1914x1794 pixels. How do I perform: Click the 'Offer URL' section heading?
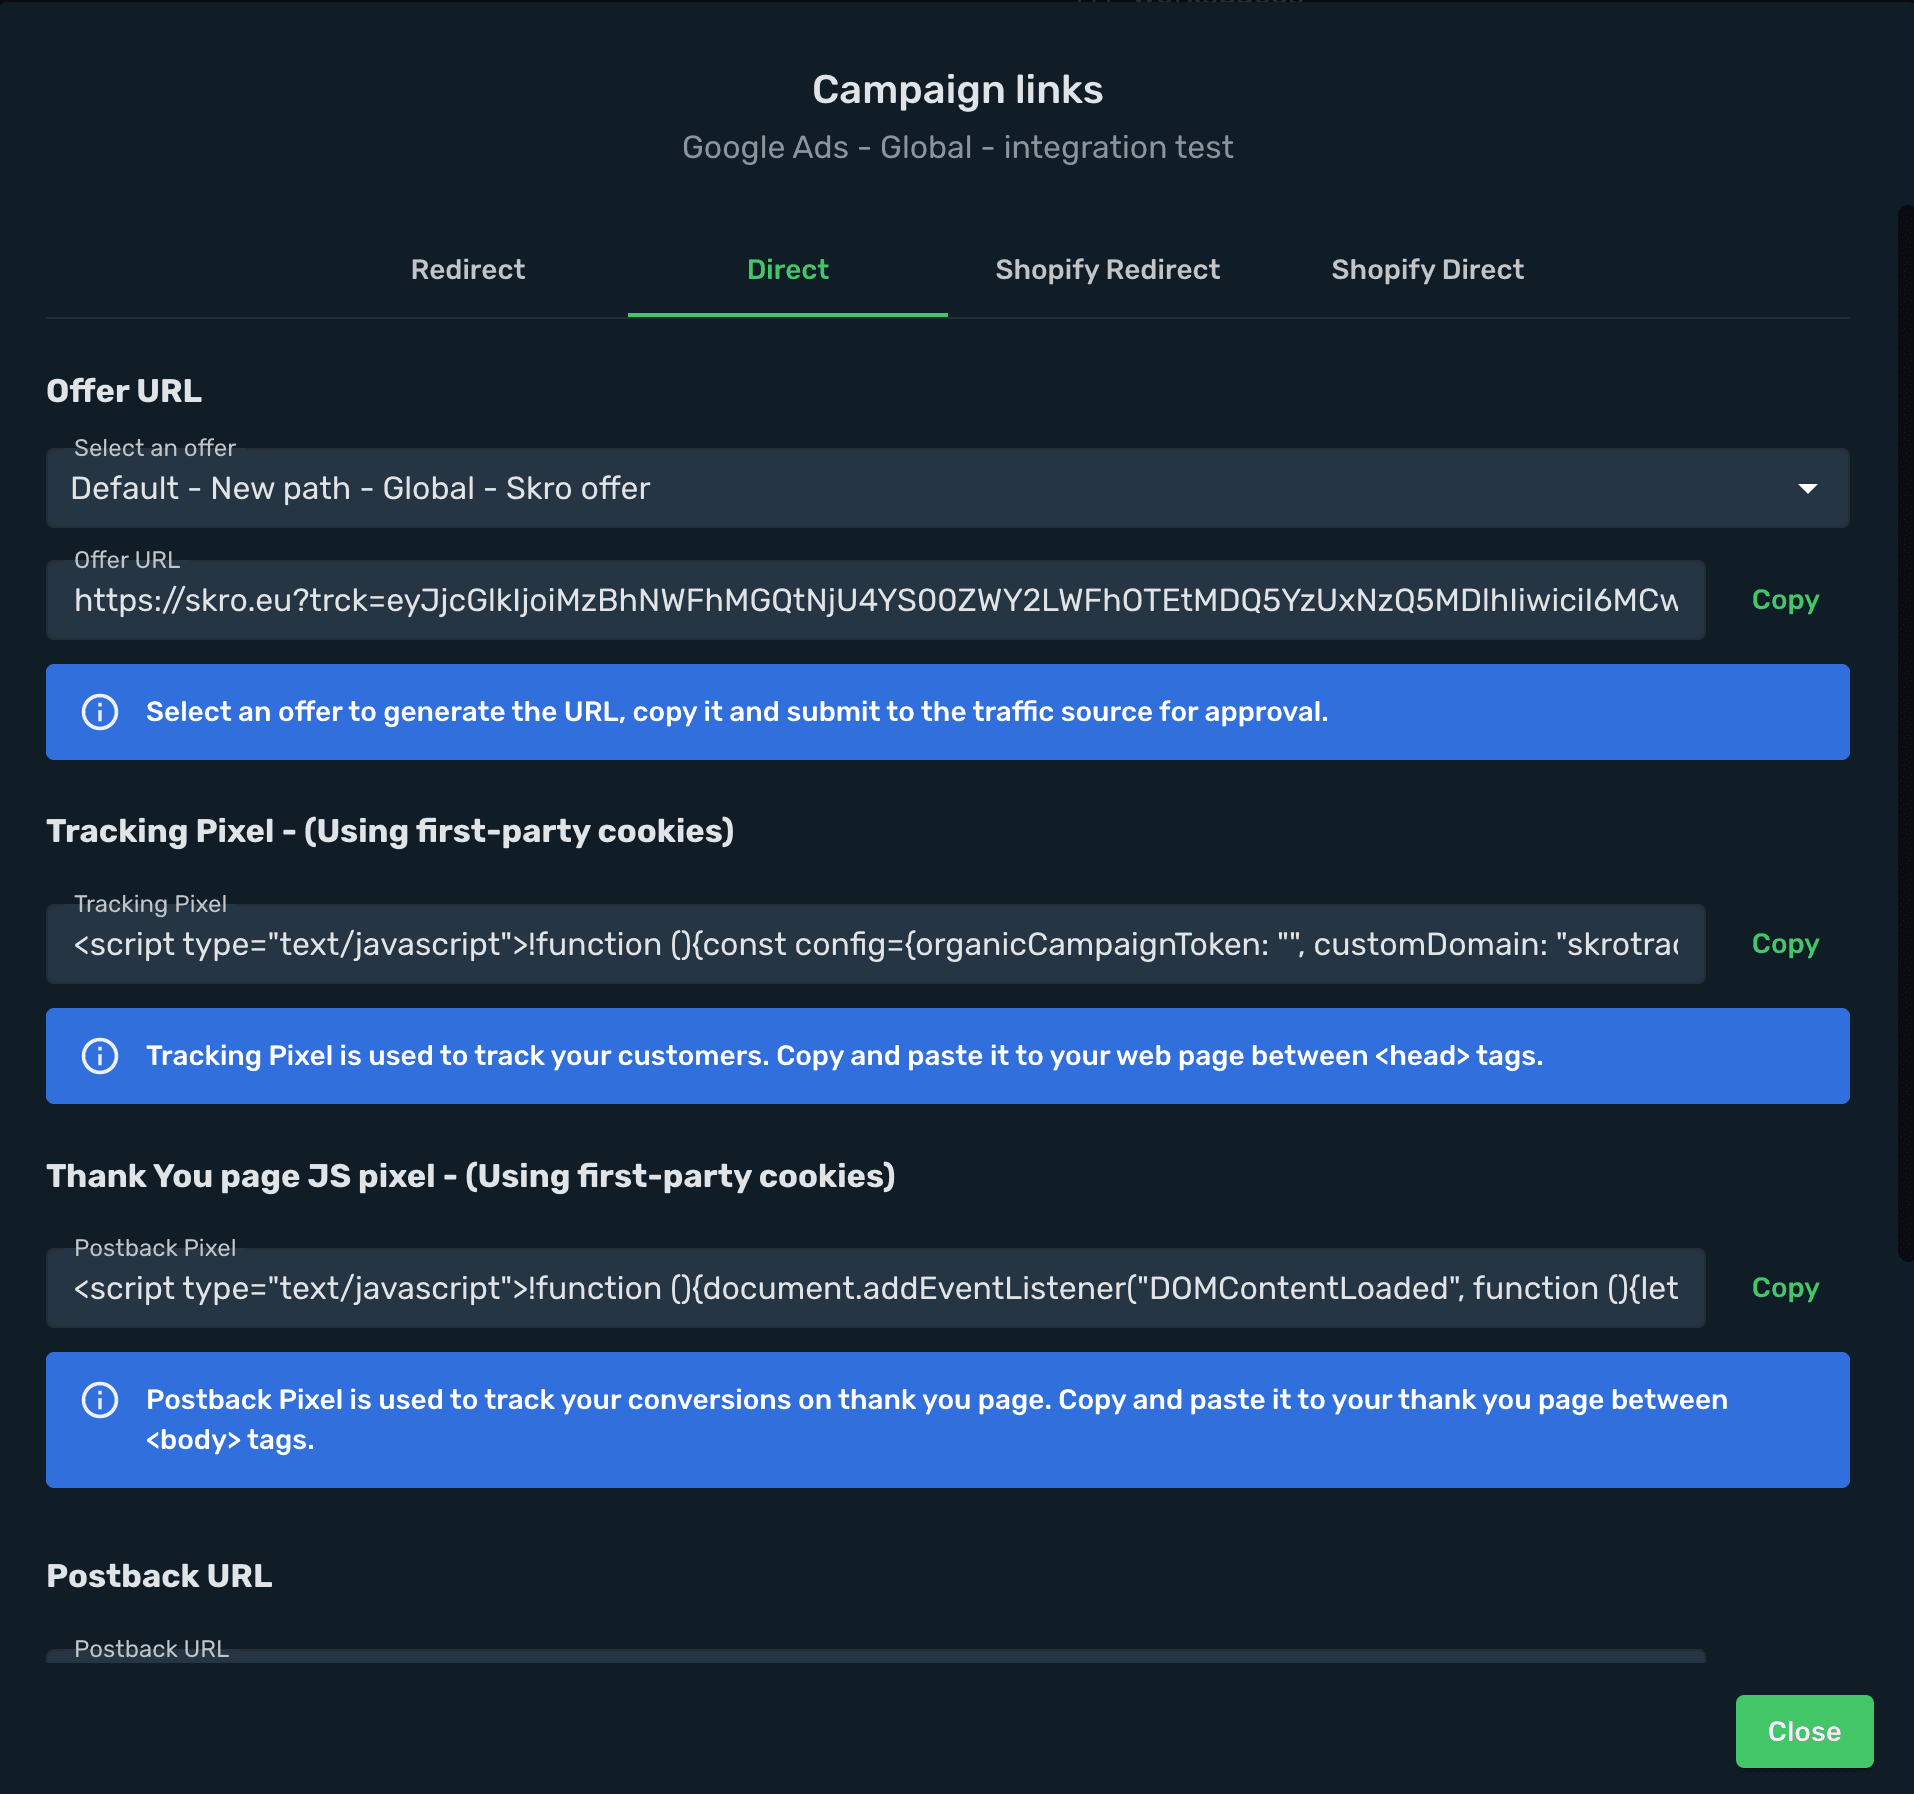tap(124, 391)
